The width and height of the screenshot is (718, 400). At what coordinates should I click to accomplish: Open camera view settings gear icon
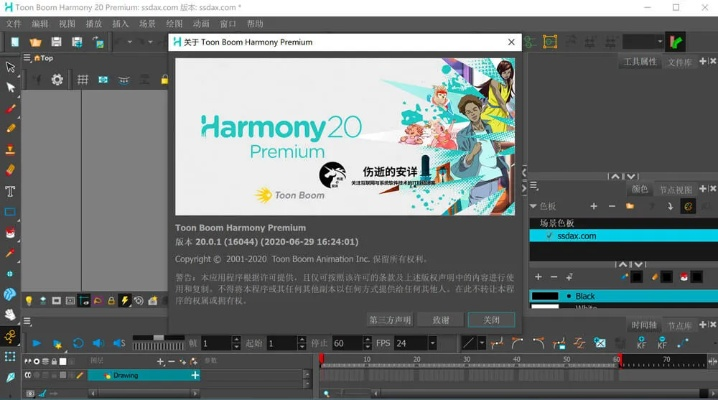[57, 80]
